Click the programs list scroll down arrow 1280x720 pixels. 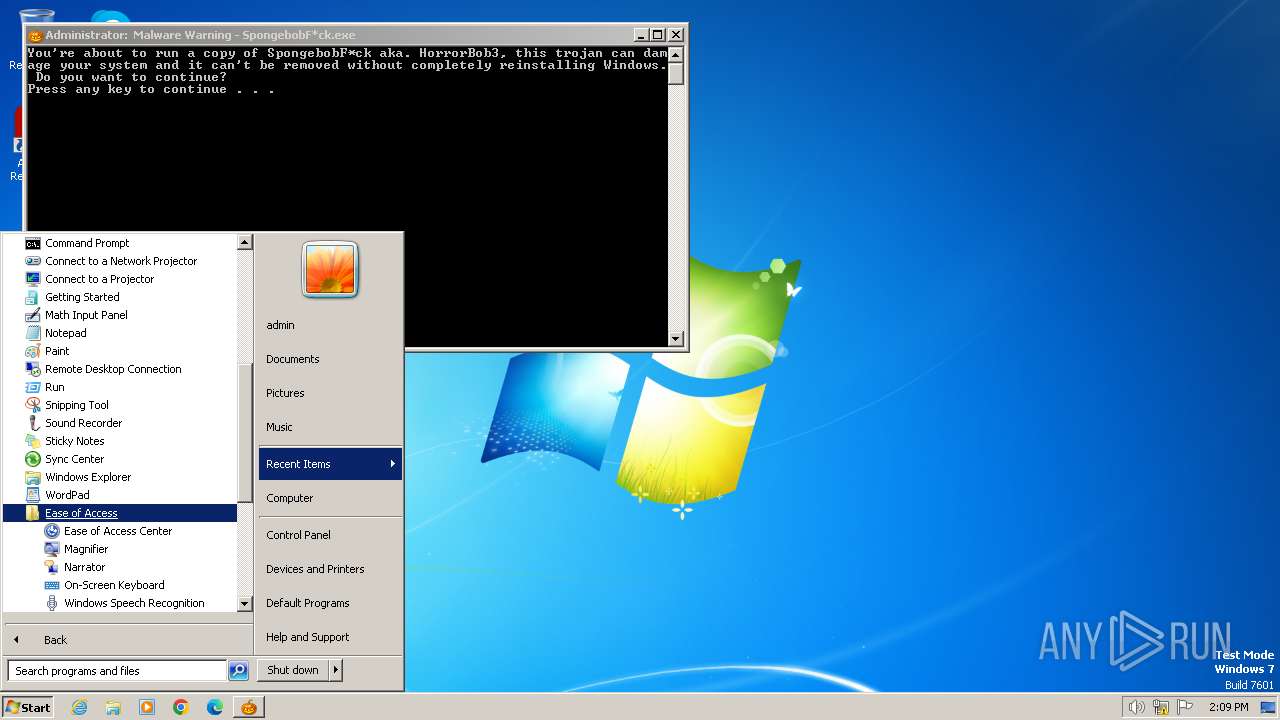245,604
